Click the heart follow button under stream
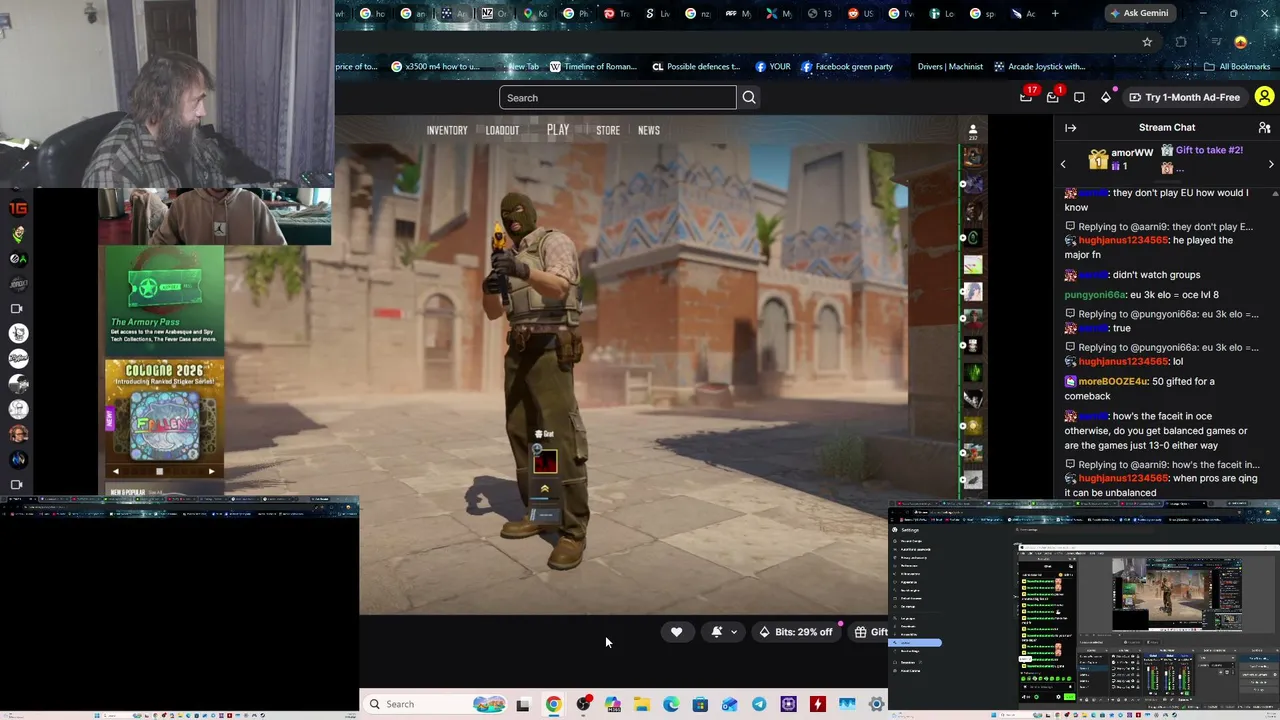Viewport: 1280px width, 720px height. [676, 632]
